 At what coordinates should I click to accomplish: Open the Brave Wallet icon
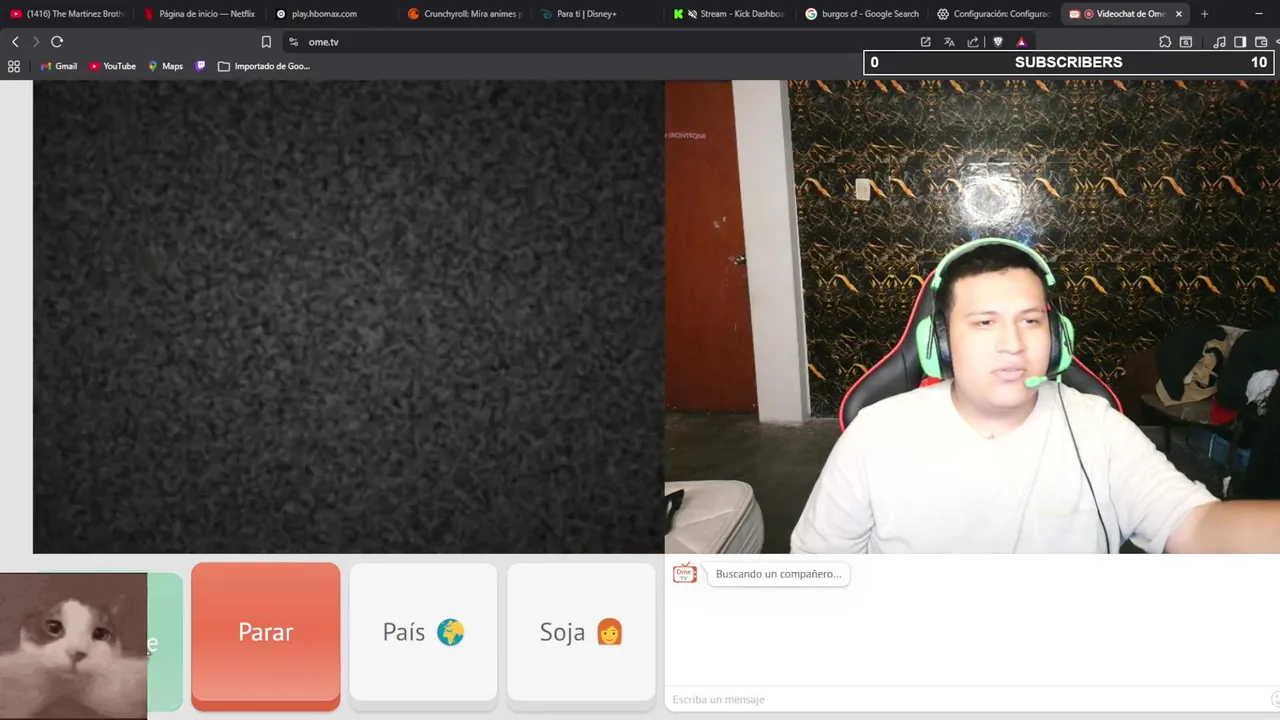(x=1261, y=42)
